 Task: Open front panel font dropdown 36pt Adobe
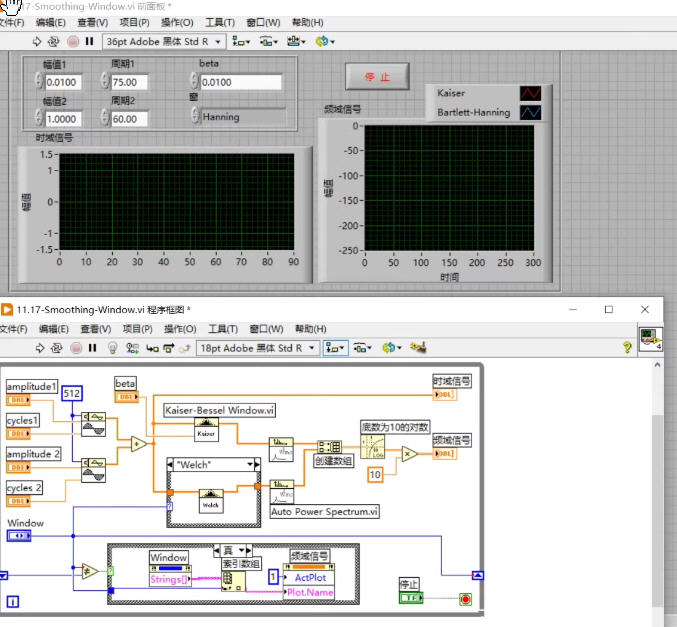tap(164, 41)
